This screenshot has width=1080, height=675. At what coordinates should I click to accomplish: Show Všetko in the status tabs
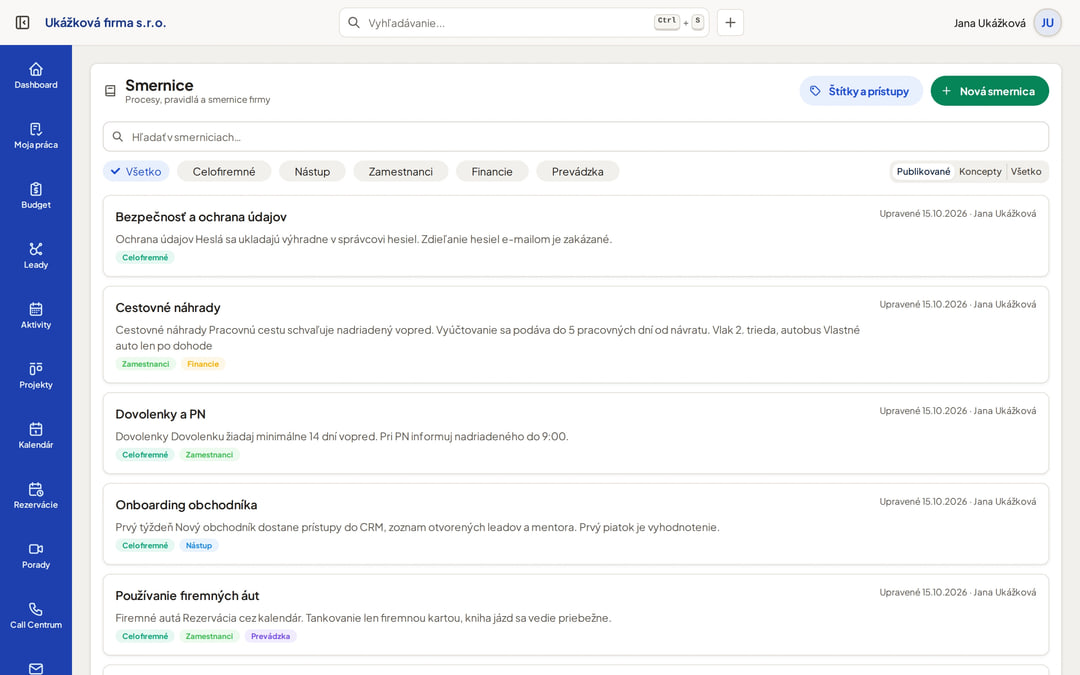click(1026, 172)
